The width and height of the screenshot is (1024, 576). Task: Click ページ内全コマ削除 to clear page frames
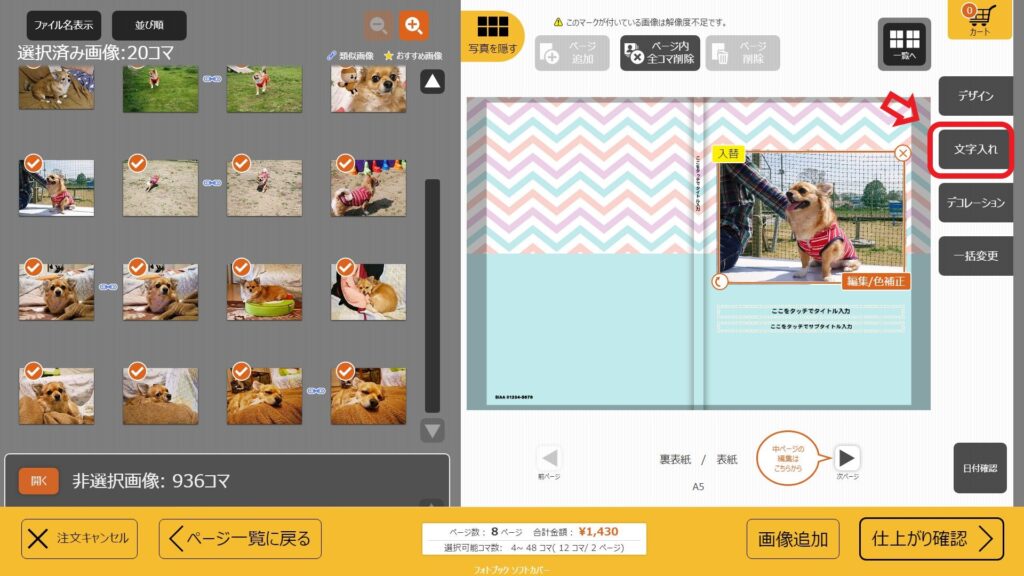[x=659, y=52]
